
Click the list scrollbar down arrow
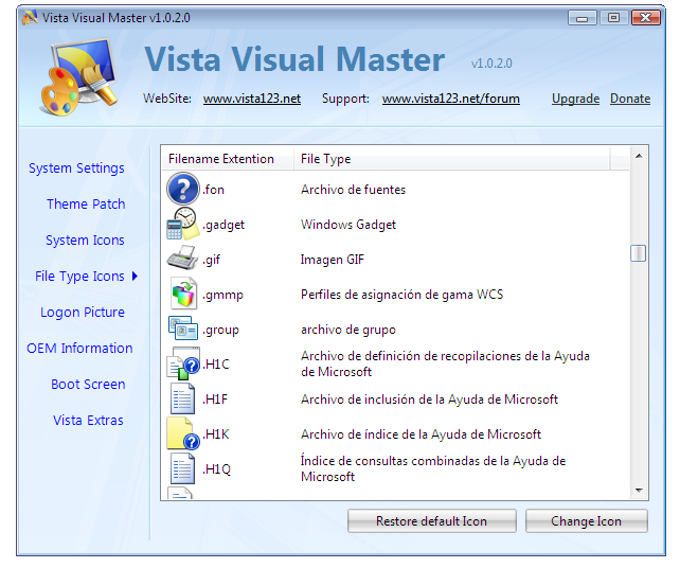pos(639,490)
